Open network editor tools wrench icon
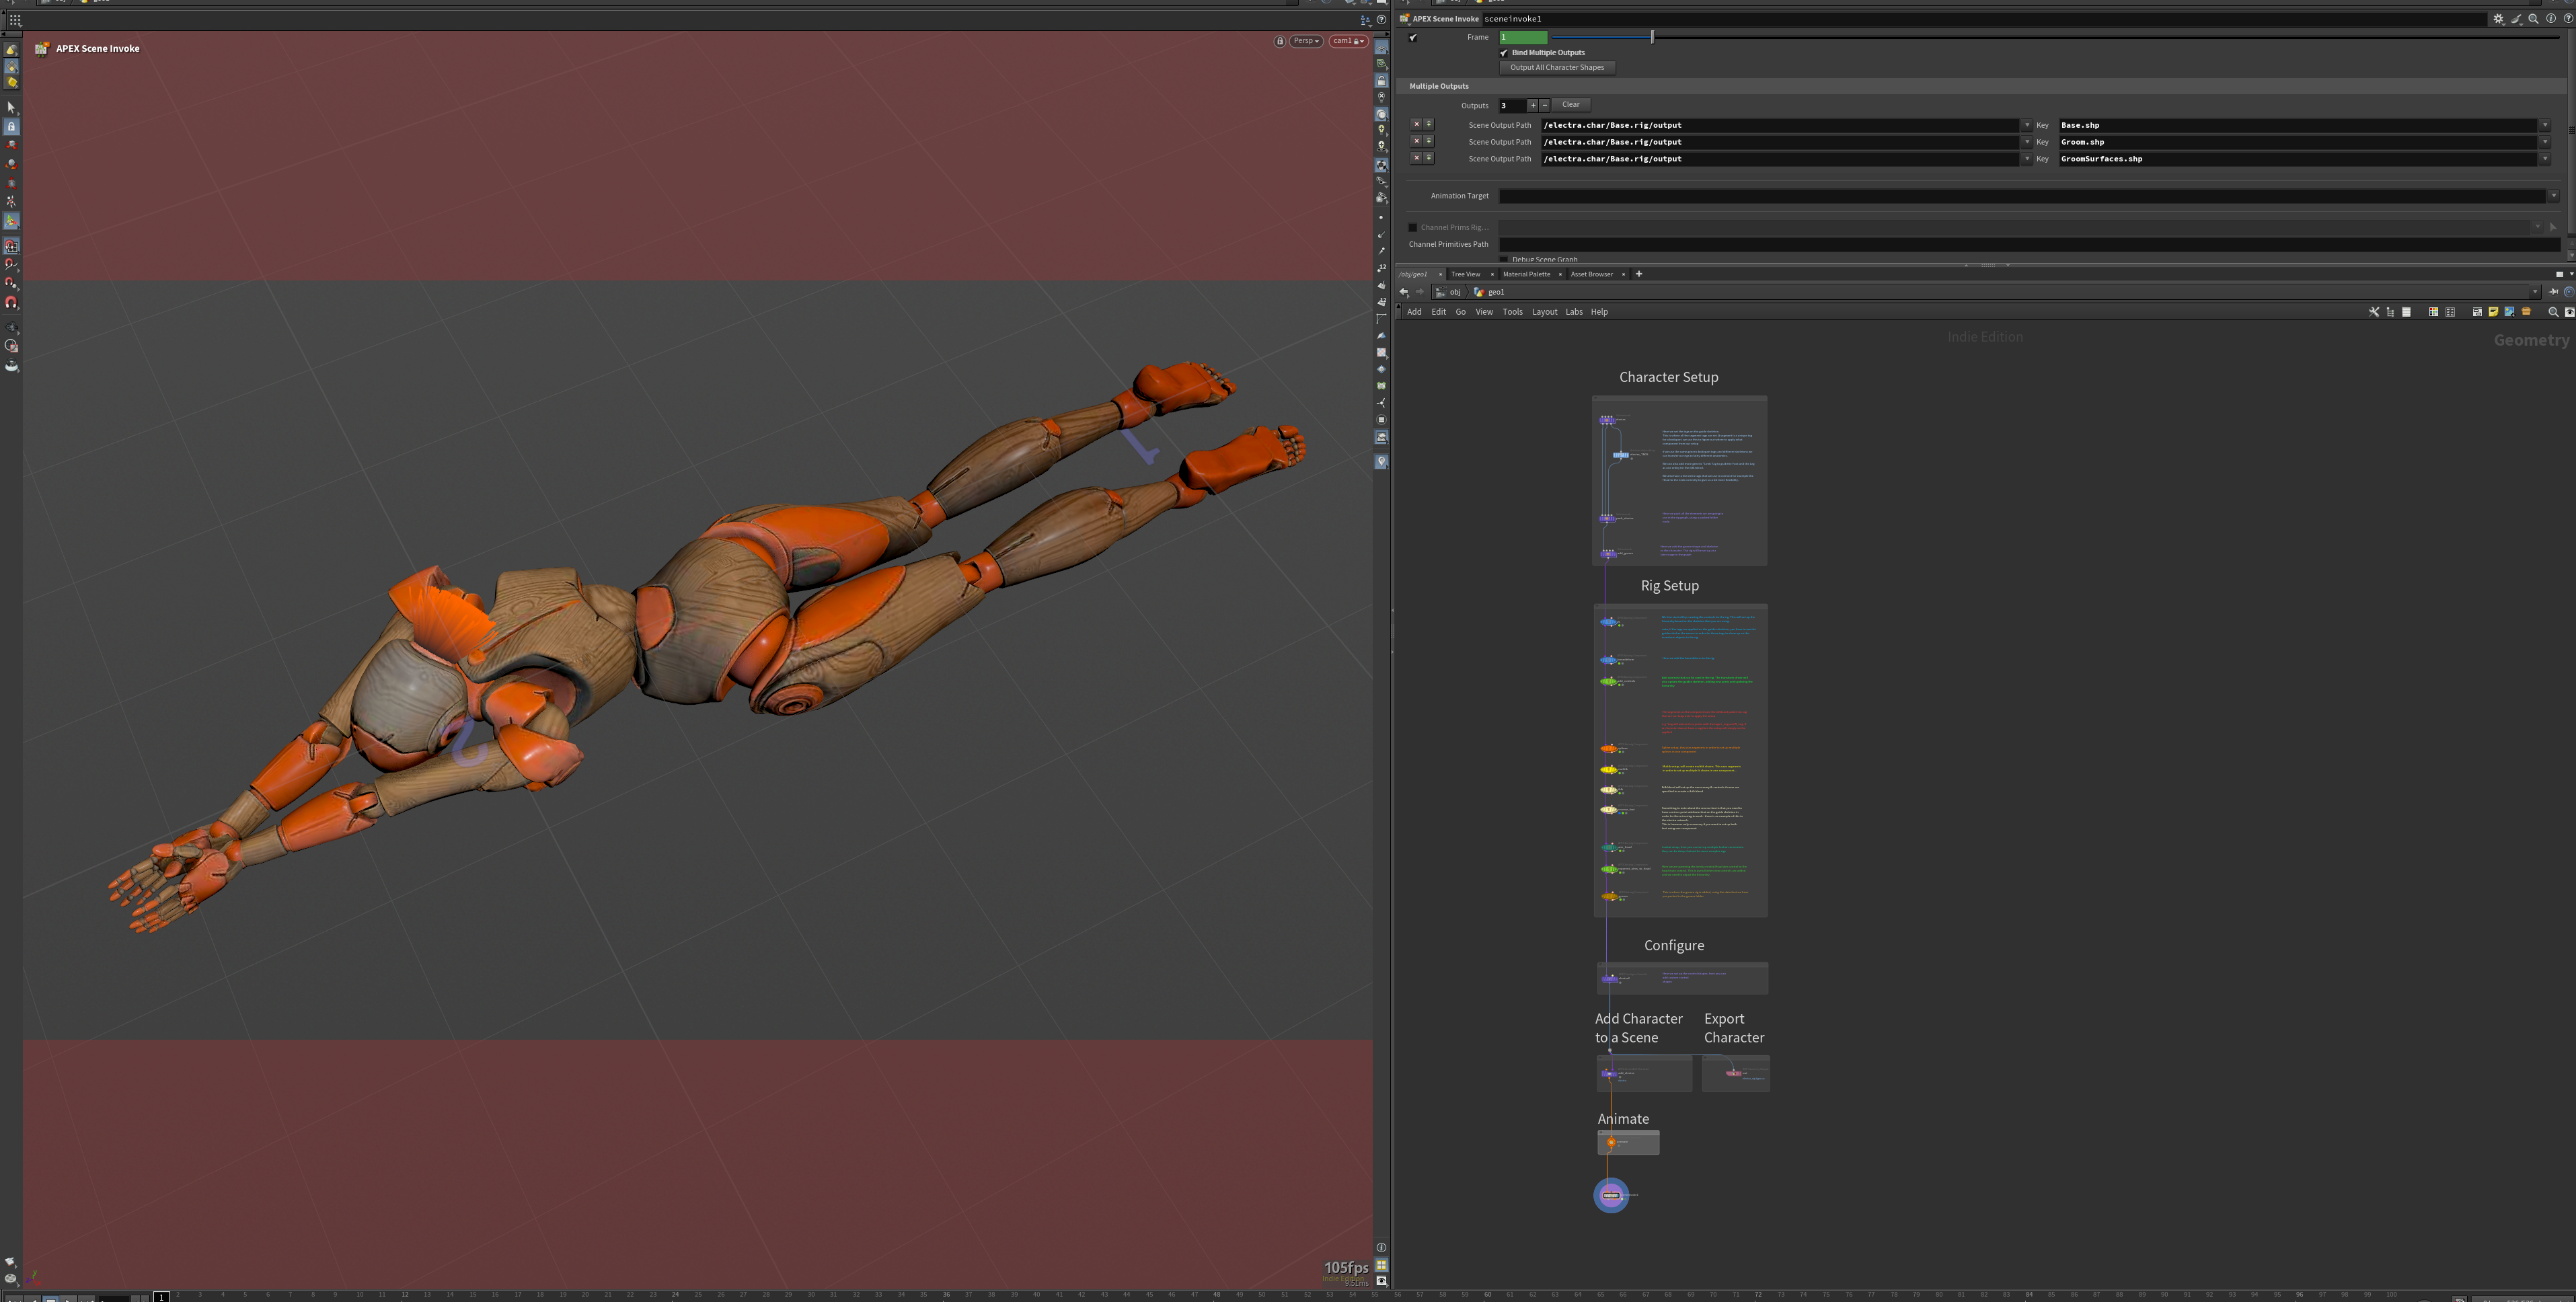 coord(2374,312)
